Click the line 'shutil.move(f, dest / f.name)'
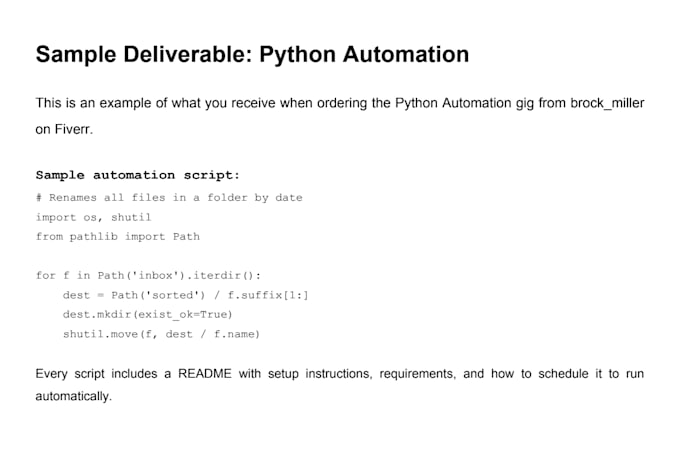Image resolution: width=680 pixels, height=459 pixels. pyautogui.click(x=161, y=334)
